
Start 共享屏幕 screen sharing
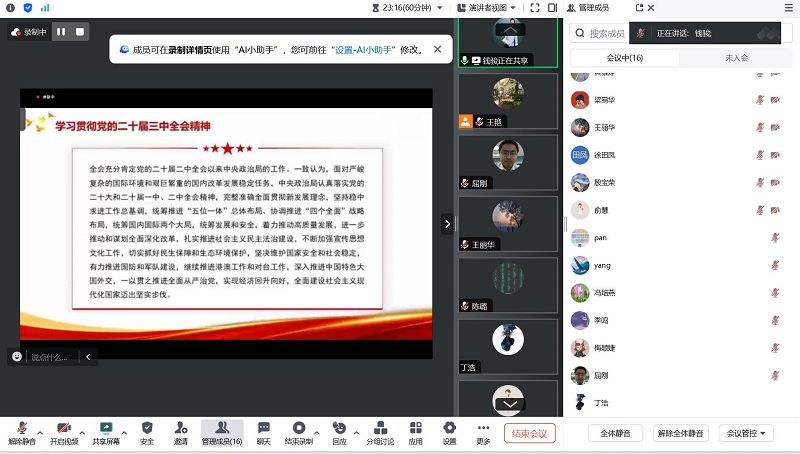tap(106, 433)
